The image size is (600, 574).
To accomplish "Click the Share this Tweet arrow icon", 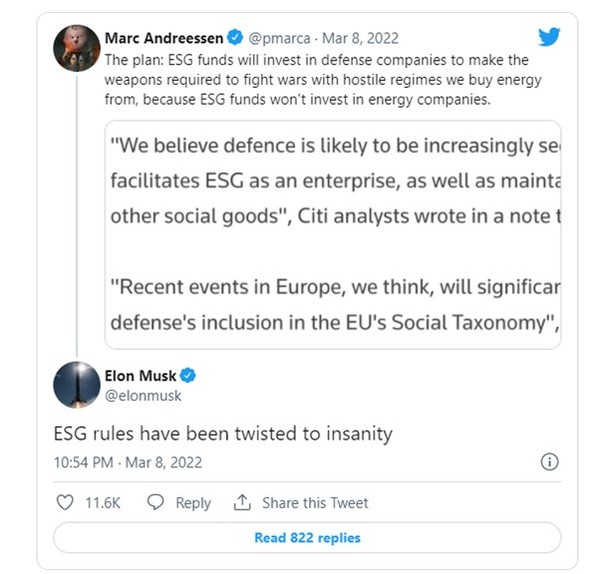I will click(241, 503).
